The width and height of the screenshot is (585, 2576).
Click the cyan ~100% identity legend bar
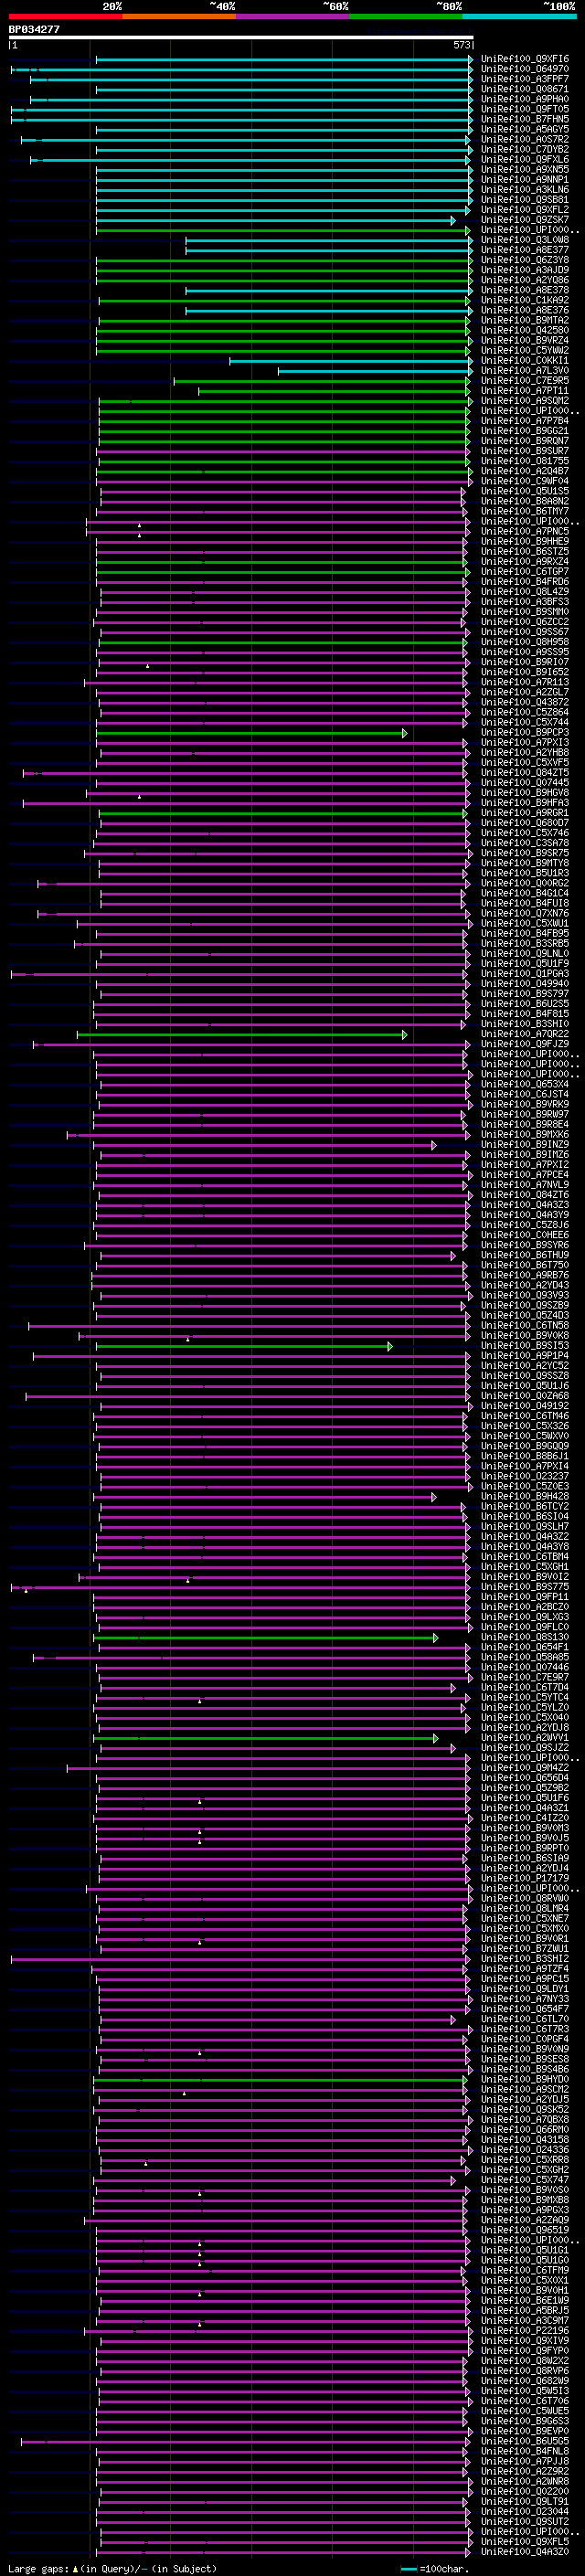[519, 17]
